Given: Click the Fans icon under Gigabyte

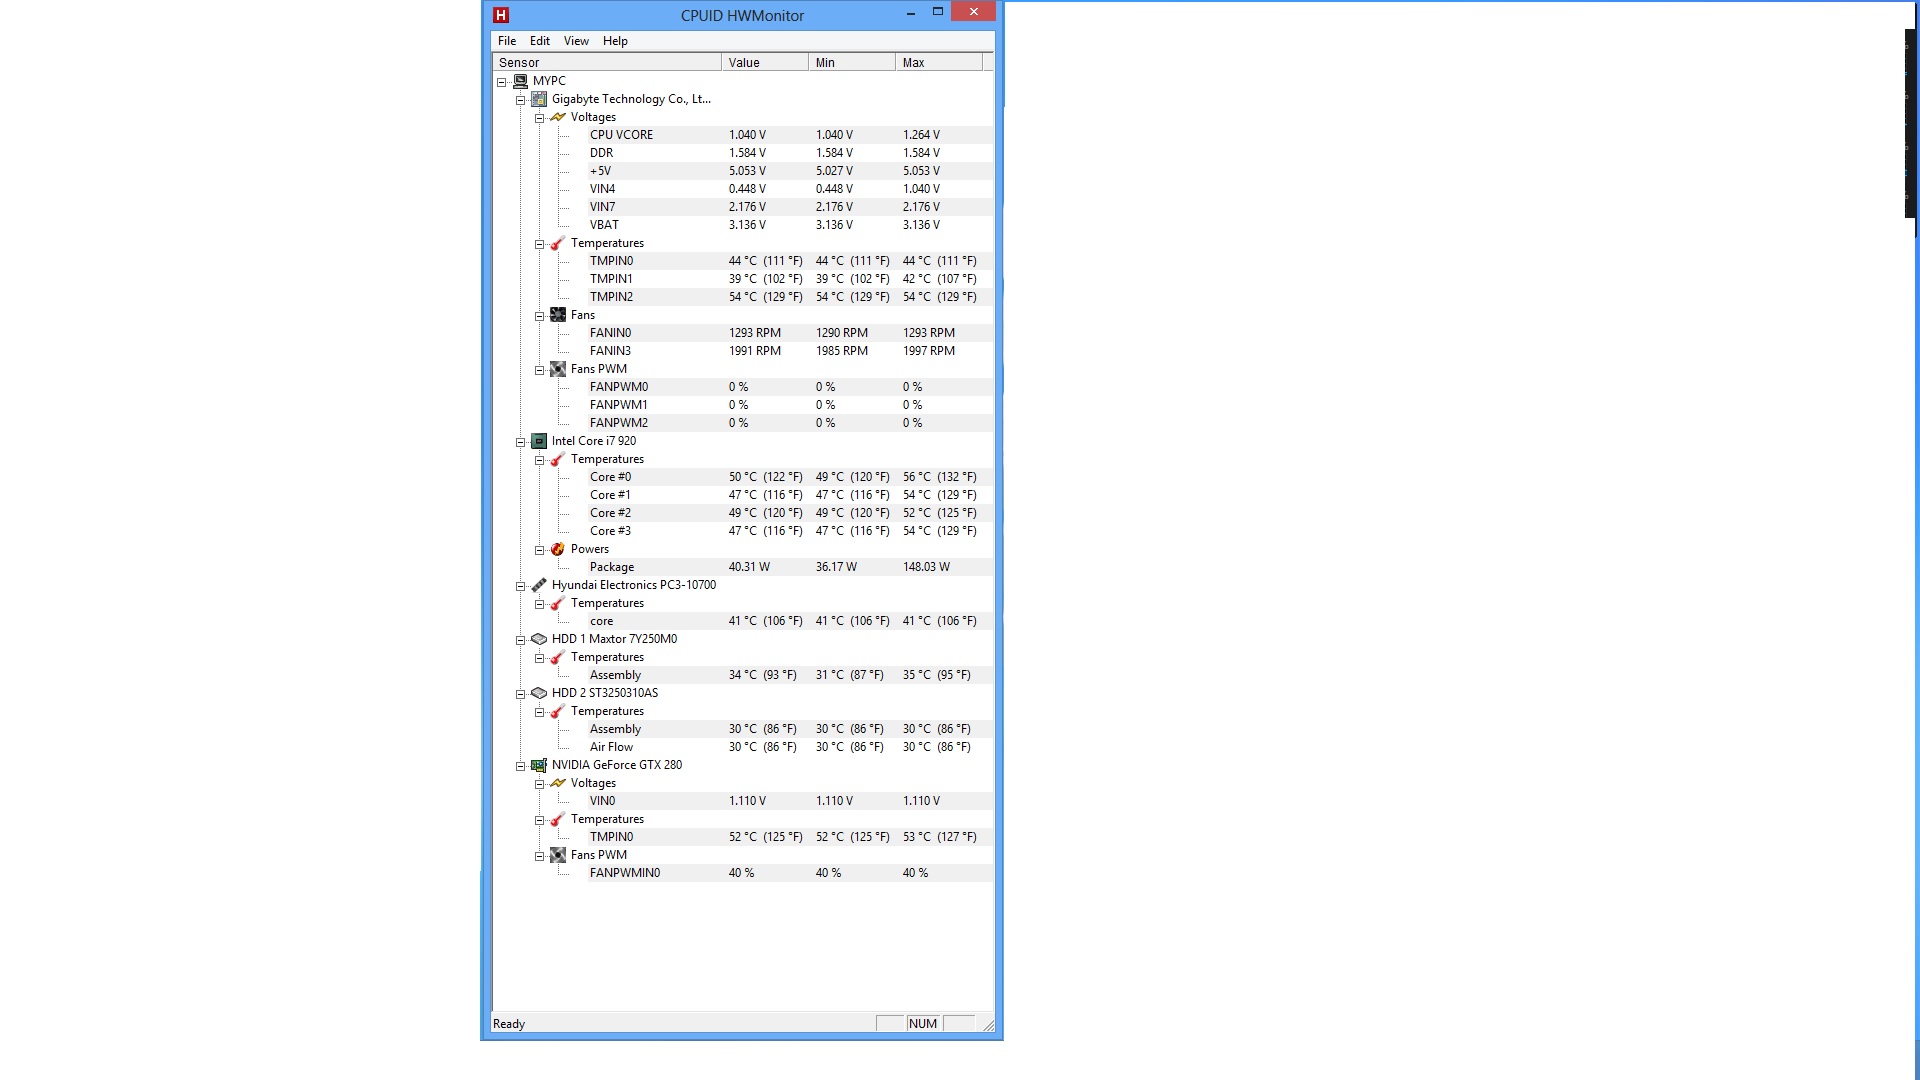Looking at the screenshot, I should (558, 315).
